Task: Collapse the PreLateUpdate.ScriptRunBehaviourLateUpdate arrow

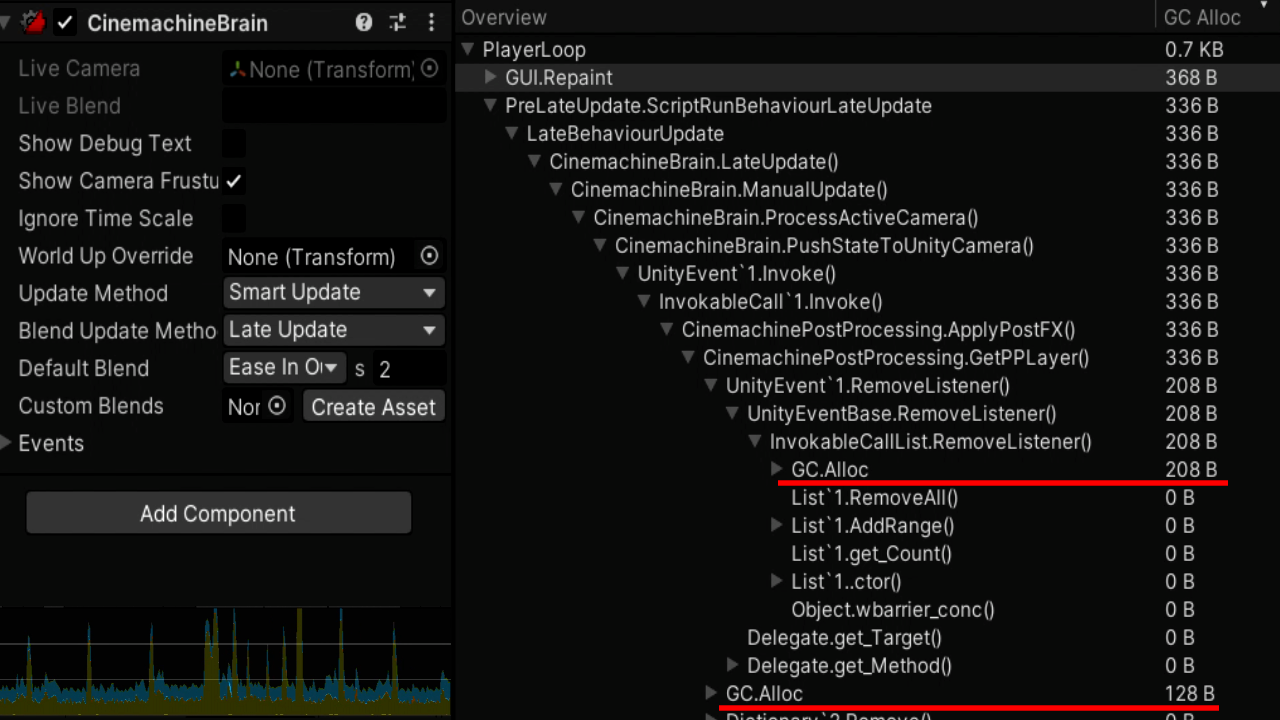Action: click(x=490, y=105)
